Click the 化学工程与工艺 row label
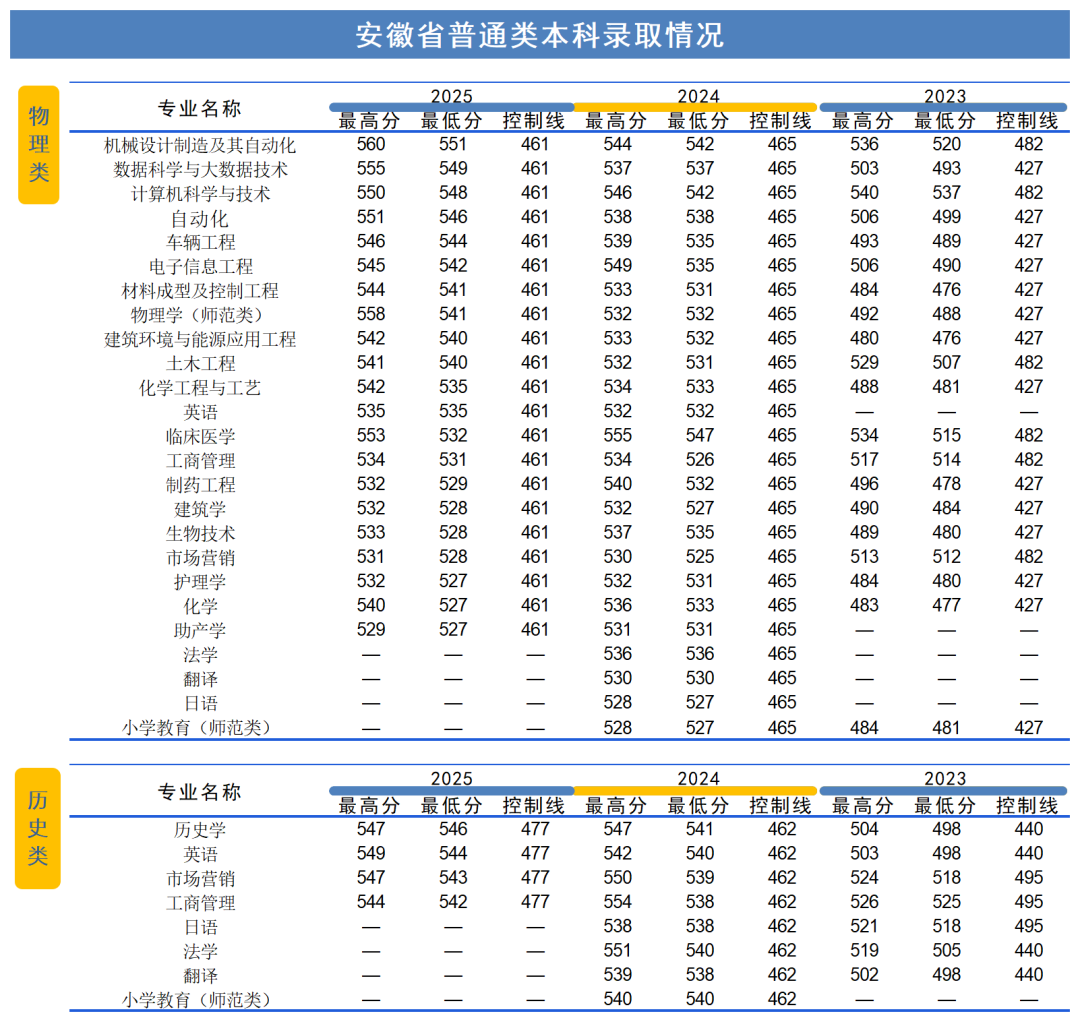The width and height of the screenshot is (1080, 1022). [200, 388]
